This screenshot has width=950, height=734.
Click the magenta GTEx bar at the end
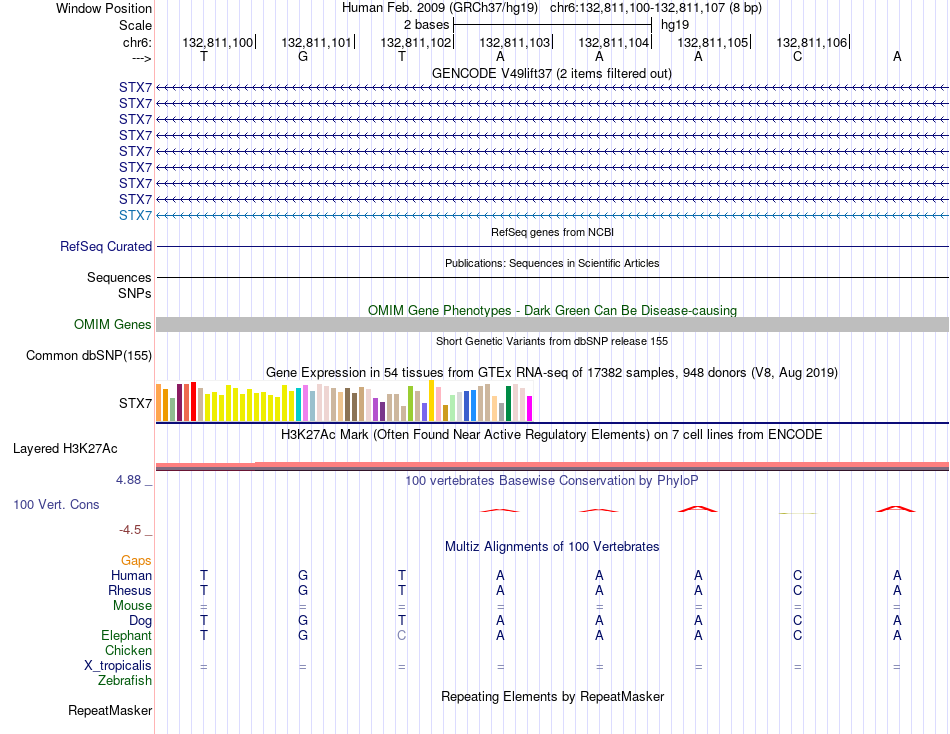click(x=530, y=409)
